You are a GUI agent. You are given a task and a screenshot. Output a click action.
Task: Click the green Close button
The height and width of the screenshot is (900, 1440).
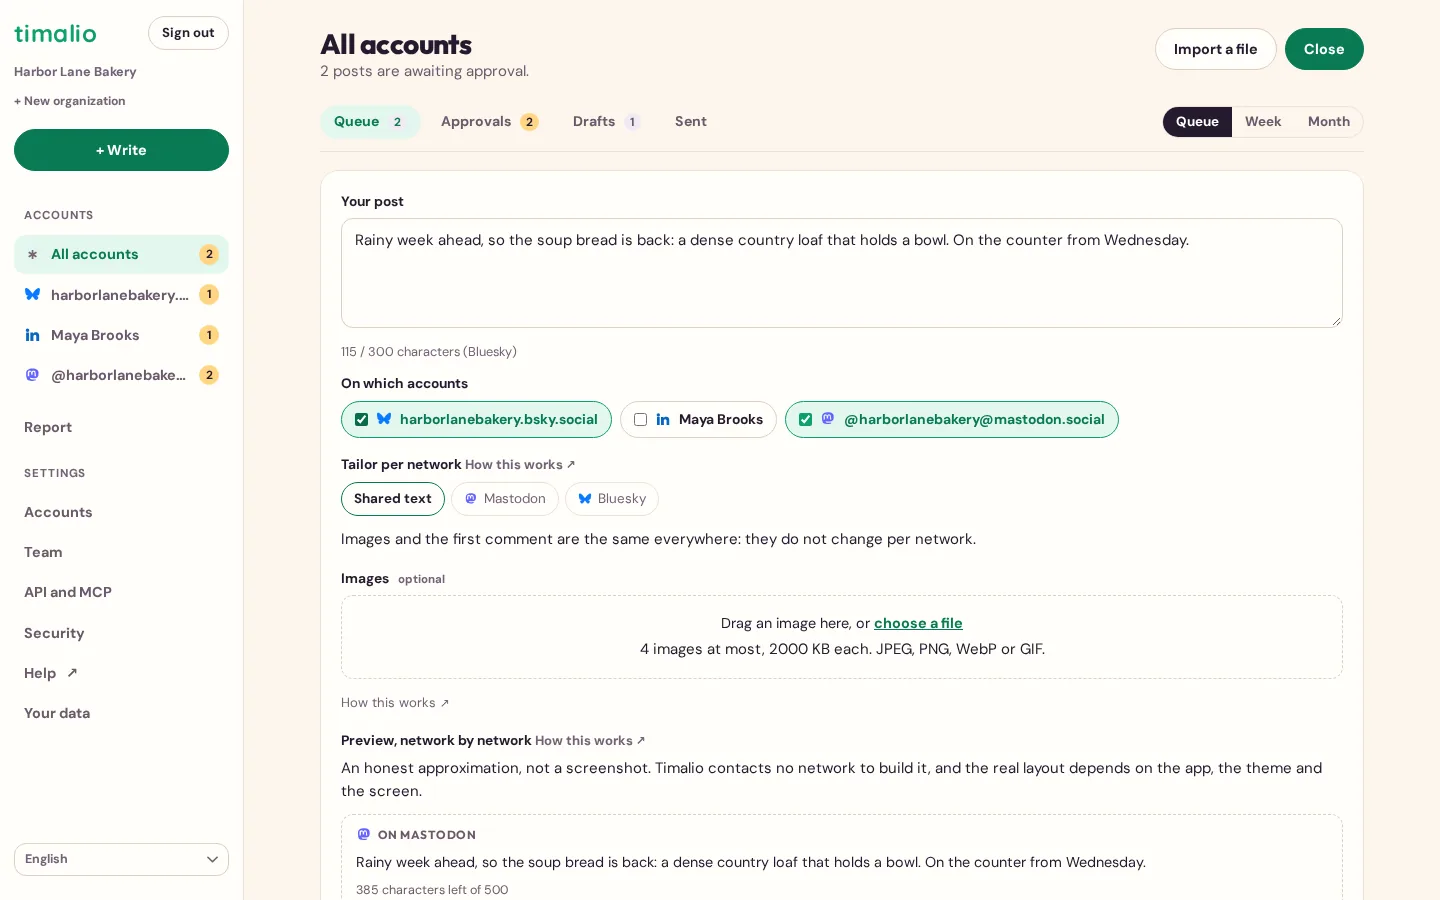(x=1324, y=49)
